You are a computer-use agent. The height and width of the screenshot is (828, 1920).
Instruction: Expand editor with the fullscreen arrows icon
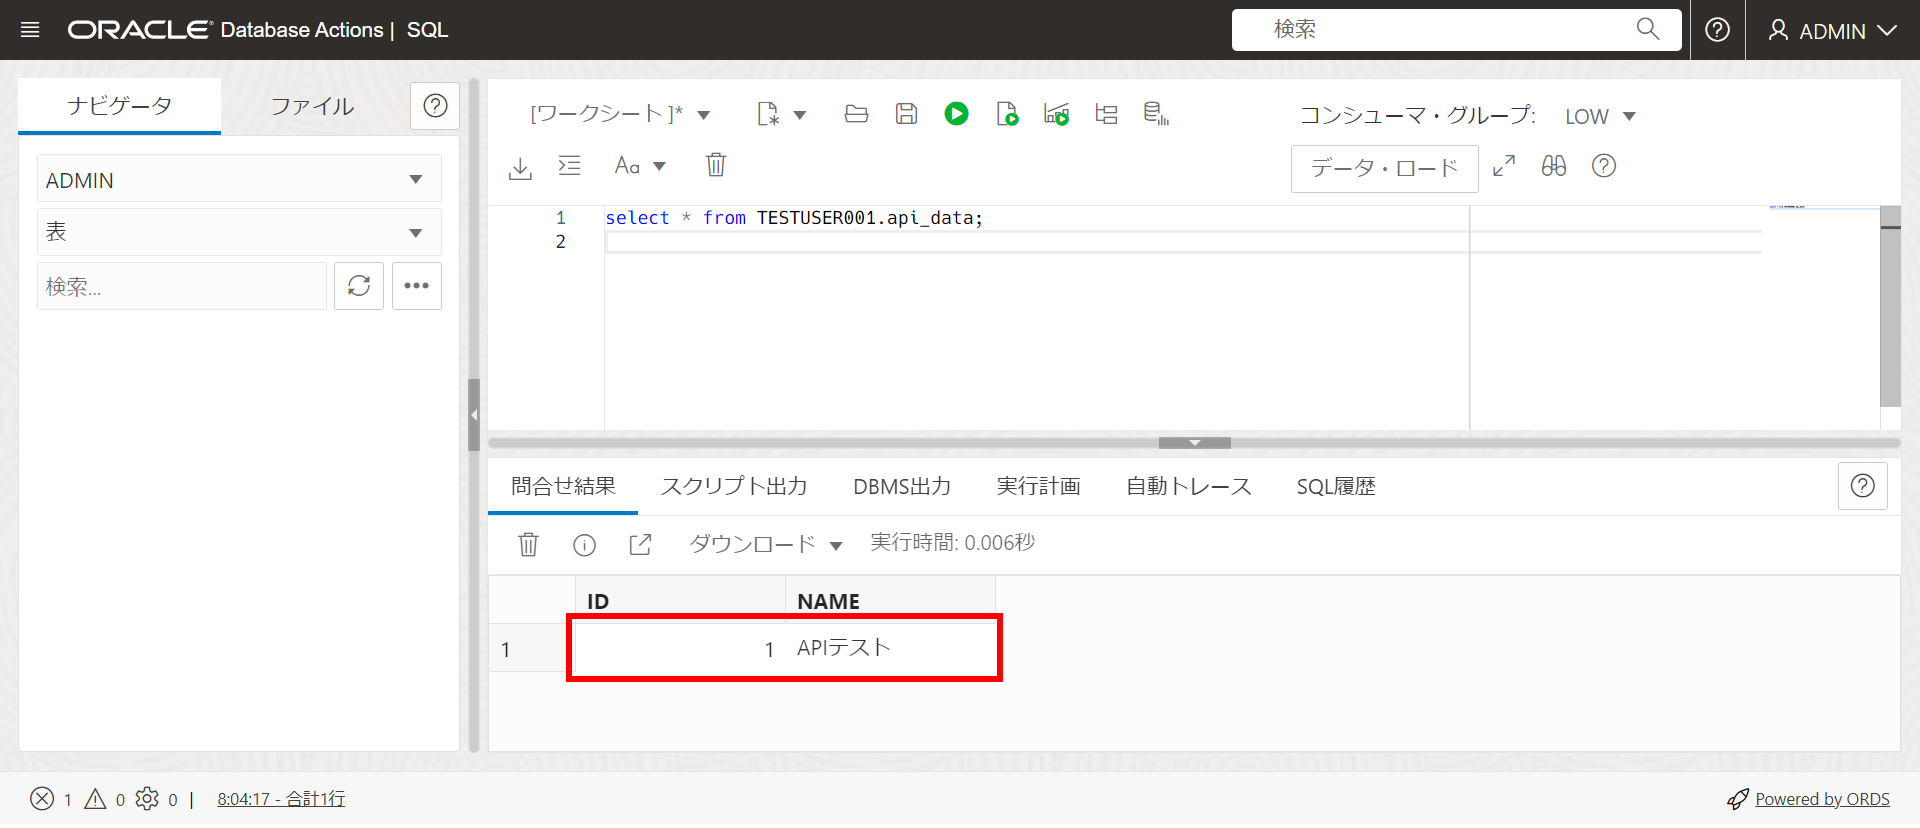[1504, 166]
